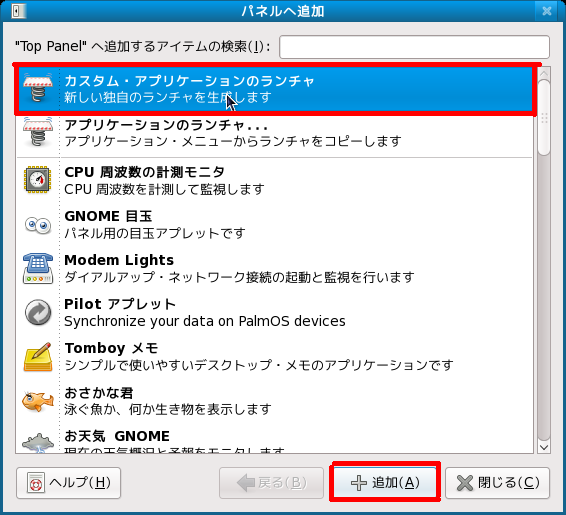566x515 pixels.
Task: Click the 閉じる(C) close button
Action: 497,483
